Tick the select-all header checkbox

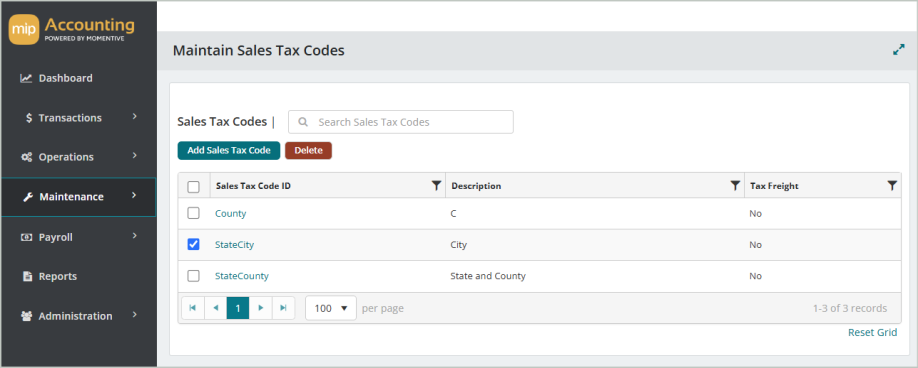click(x=193, y=187)
